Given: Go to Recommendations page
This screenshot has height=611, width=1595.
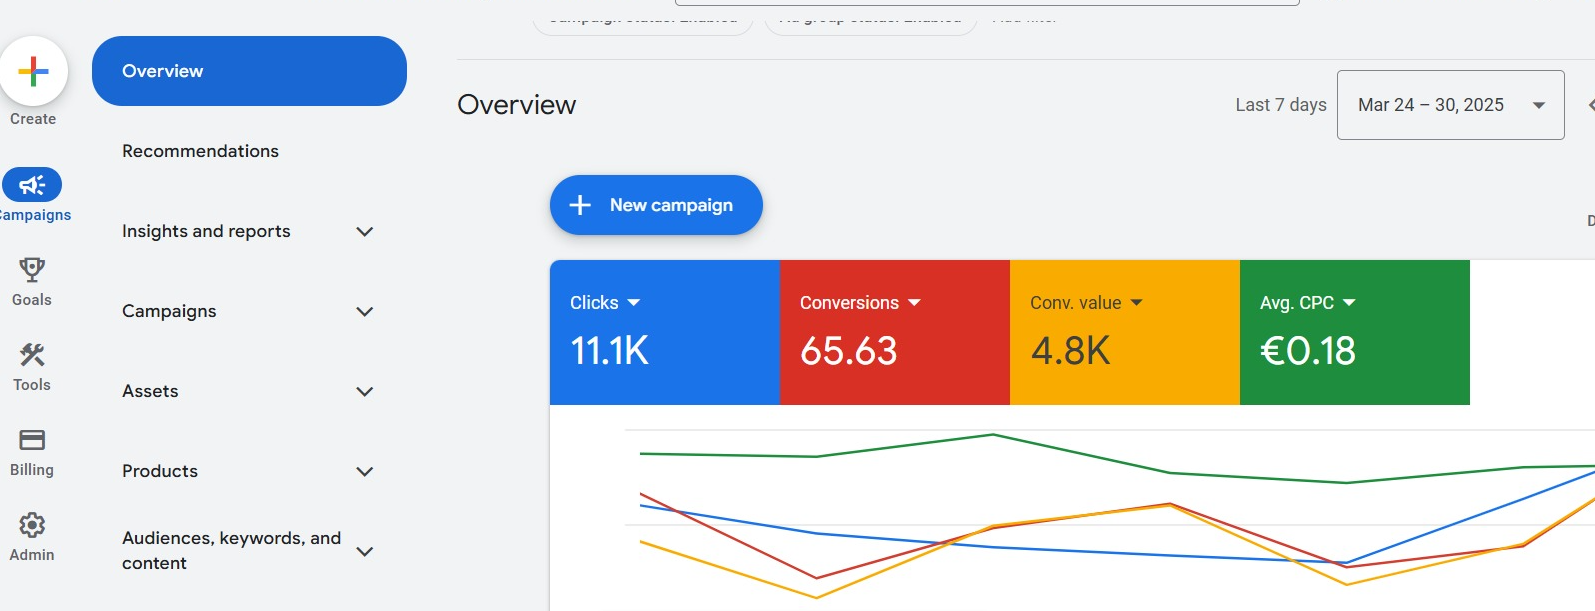Looking at the screenshot, I should pyautogui.click(x=200, y=151).
